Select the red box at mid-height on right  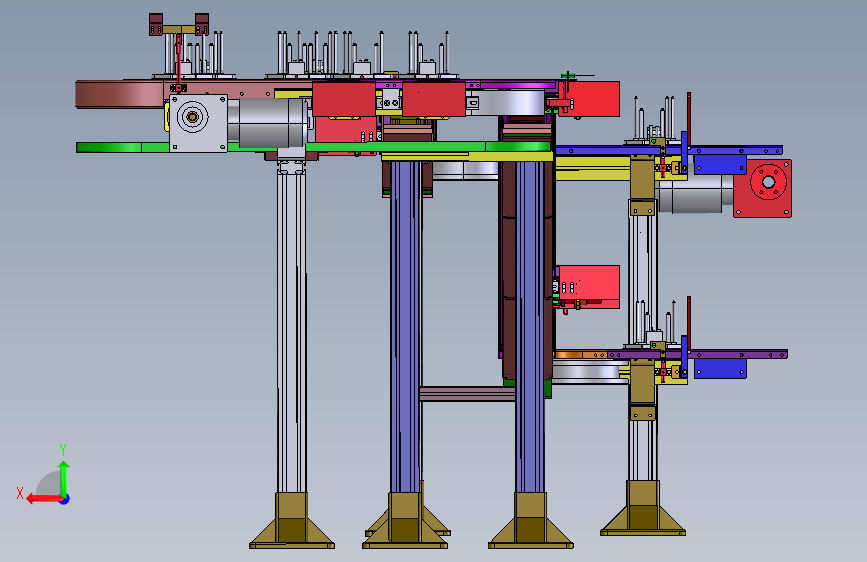[588, 286]
